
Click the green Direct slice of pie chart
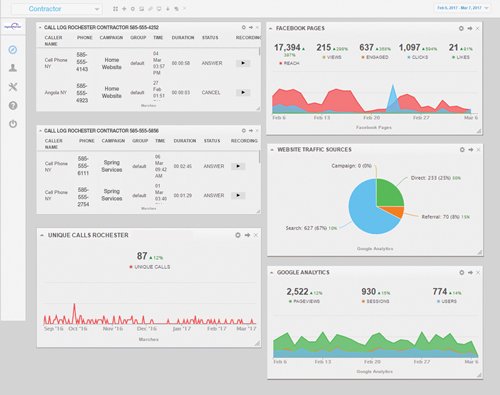click(x=389, y=193)
